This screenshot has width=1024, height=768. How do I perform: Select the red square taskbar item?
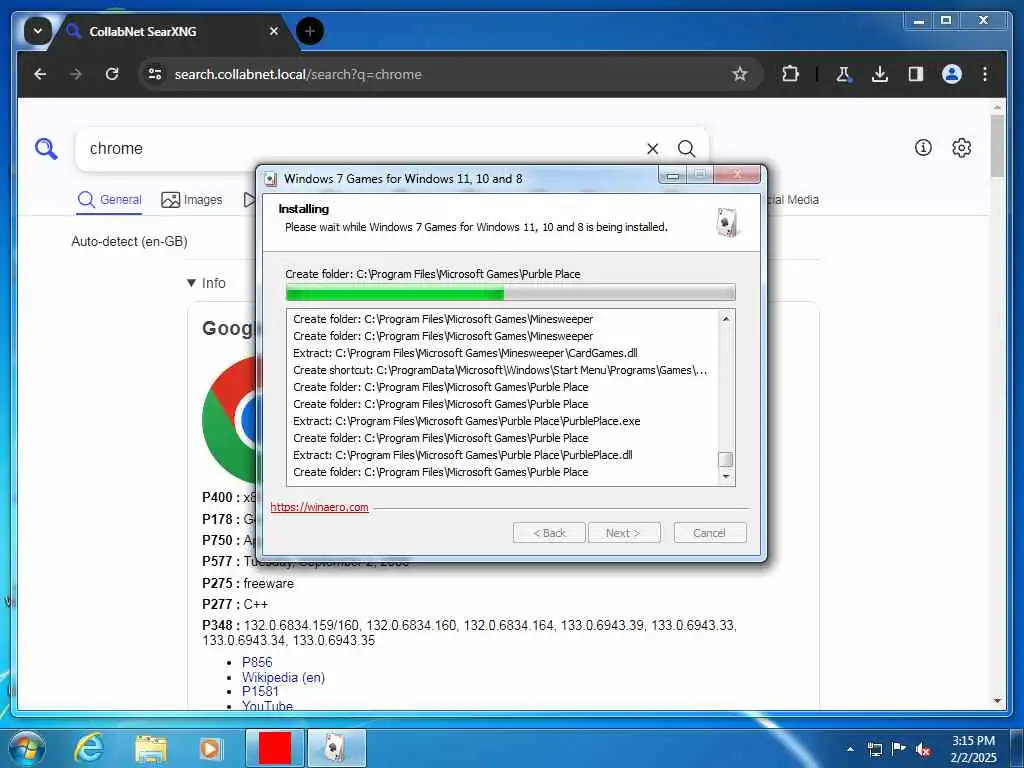[275, 748]
